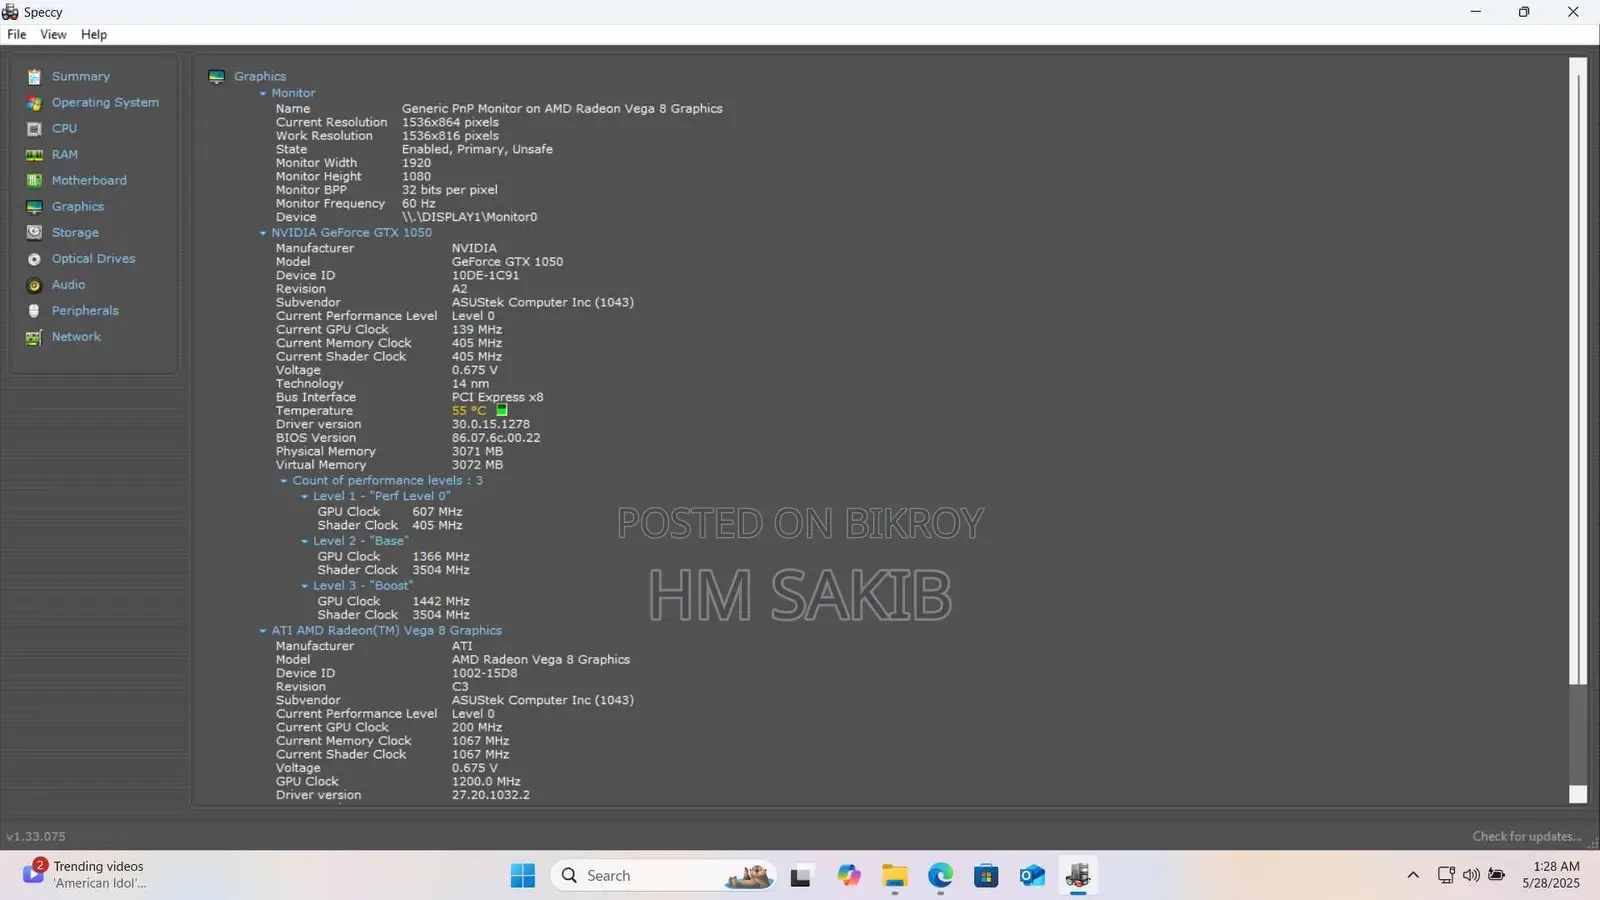The height and width of the screenshot is (900, 1600).
Task: Collapse Level 3 "Boost" node
Action: [x=305, y=586]
